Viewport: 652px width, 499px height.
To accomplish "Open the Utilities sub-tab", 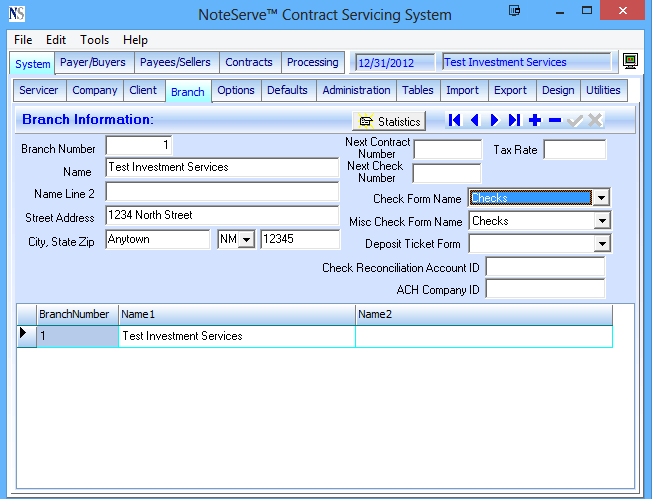I will (604, 90).
